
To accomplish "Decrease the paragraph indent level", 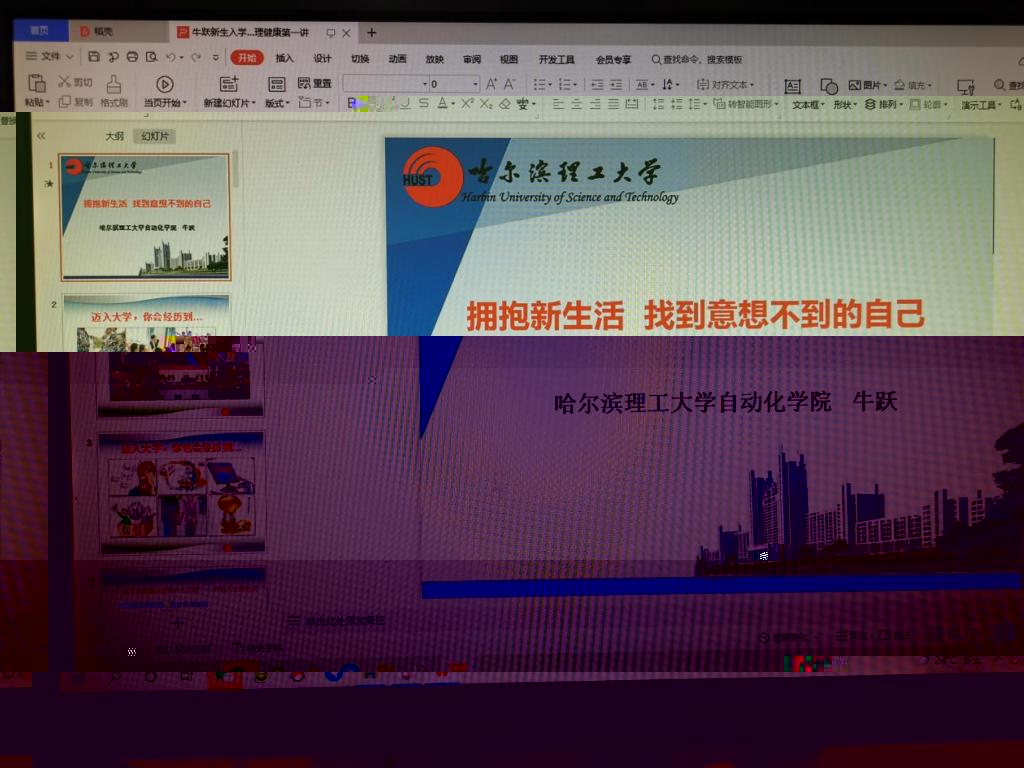I will (597, 84).
